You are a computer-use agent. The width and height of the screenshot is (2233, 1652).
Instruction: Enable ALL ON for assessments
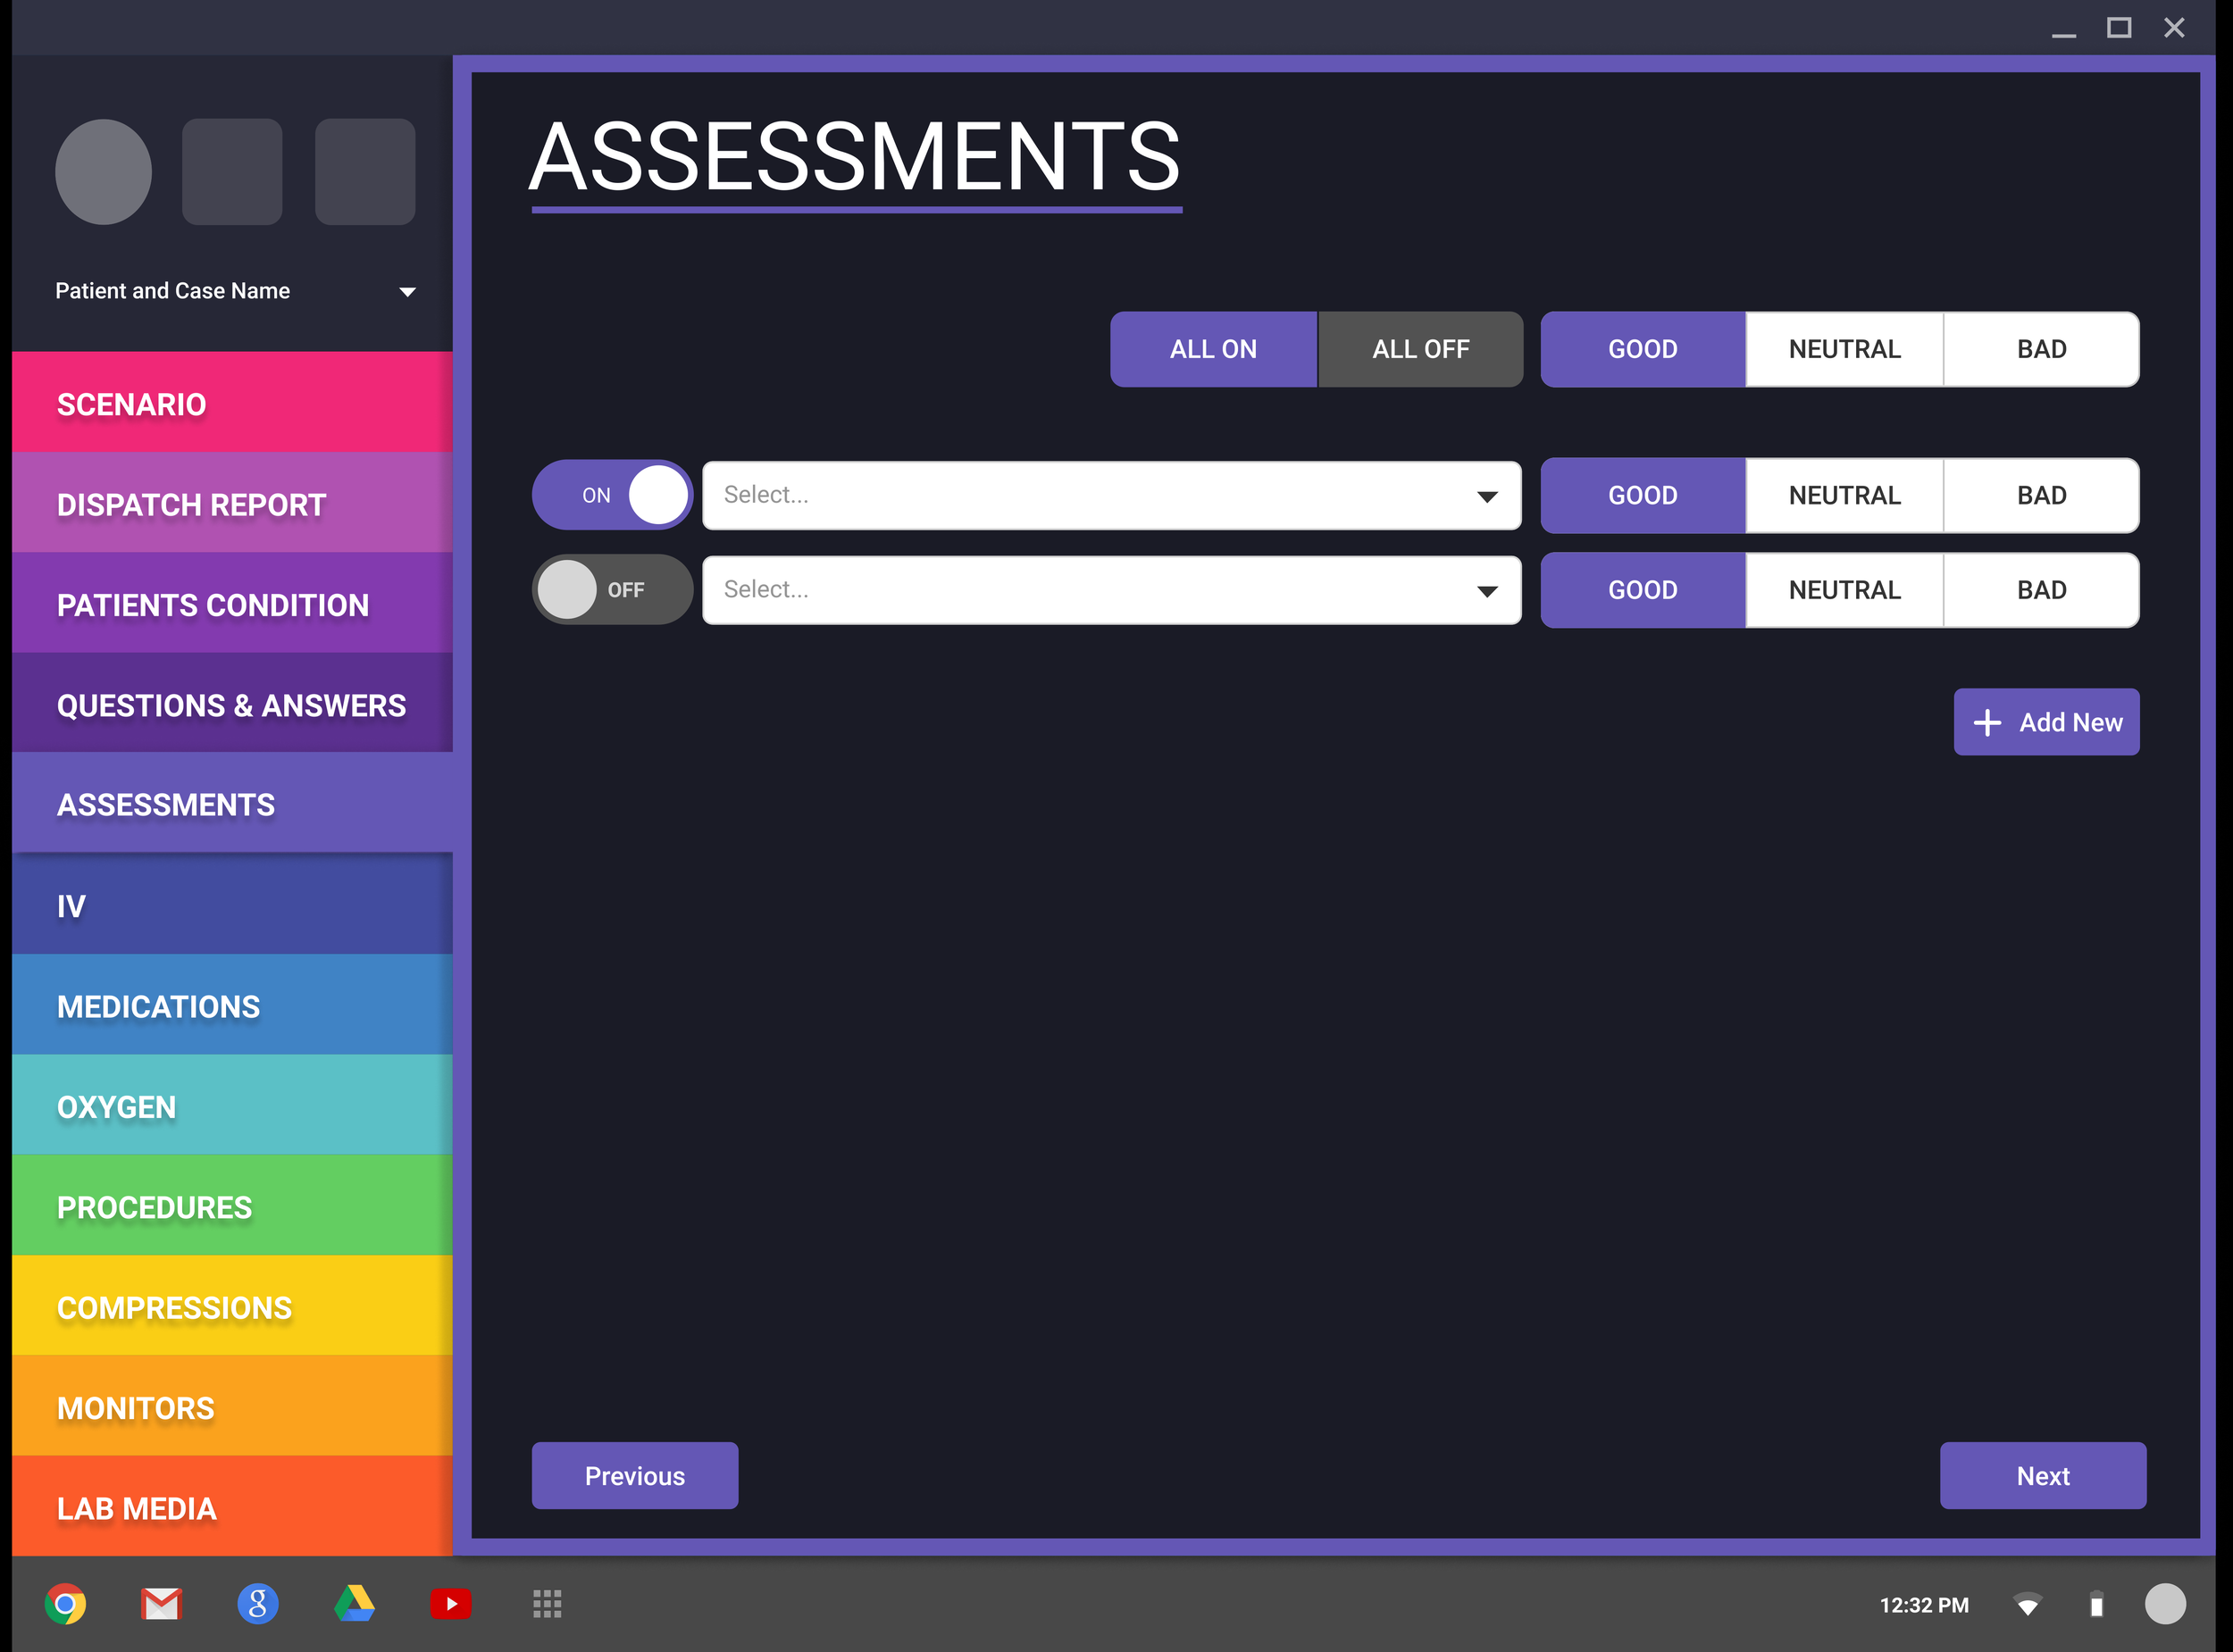pyautogui.click(x=1213, y=349)
